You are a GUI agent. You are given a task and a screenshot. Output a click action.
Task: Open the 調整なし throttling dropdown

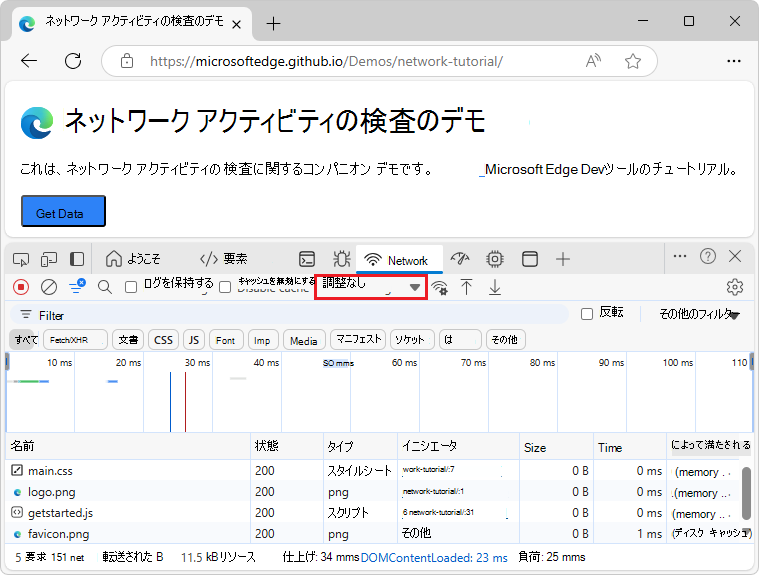(x=371, y=287)
